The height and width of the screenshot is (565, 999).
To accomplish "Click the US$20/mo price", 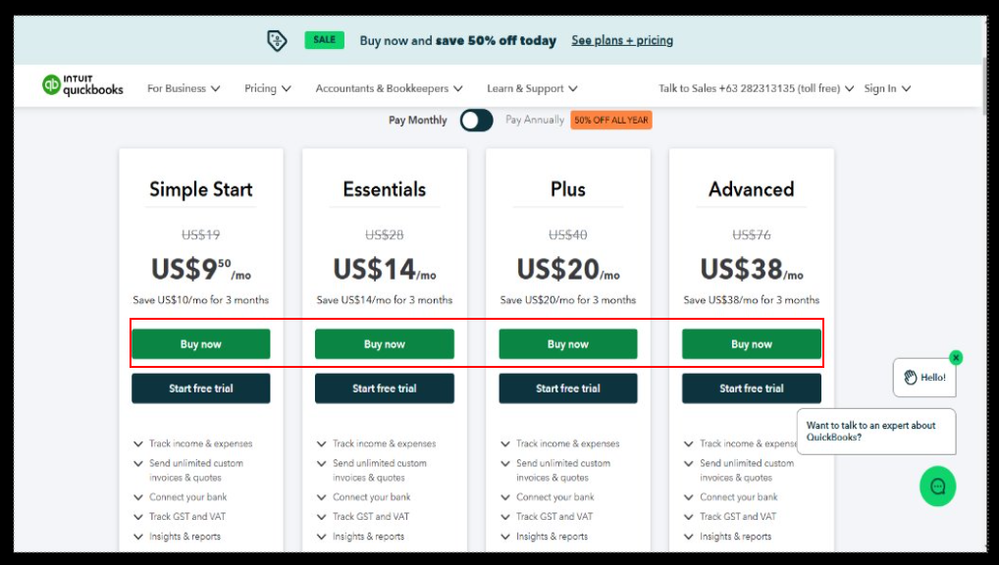I will pyautogui.click(x=568, y=269).
